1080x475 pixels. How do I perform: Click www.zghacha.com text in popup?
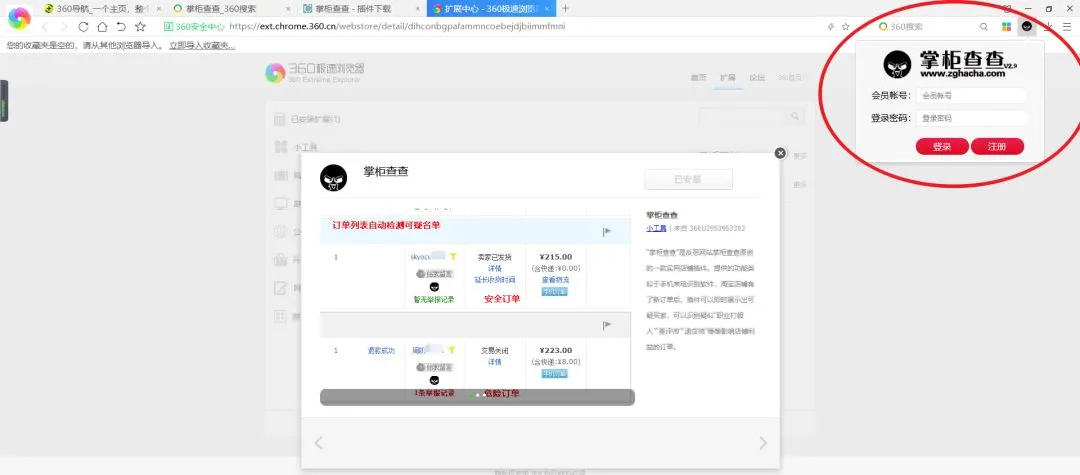click(962, 74)
